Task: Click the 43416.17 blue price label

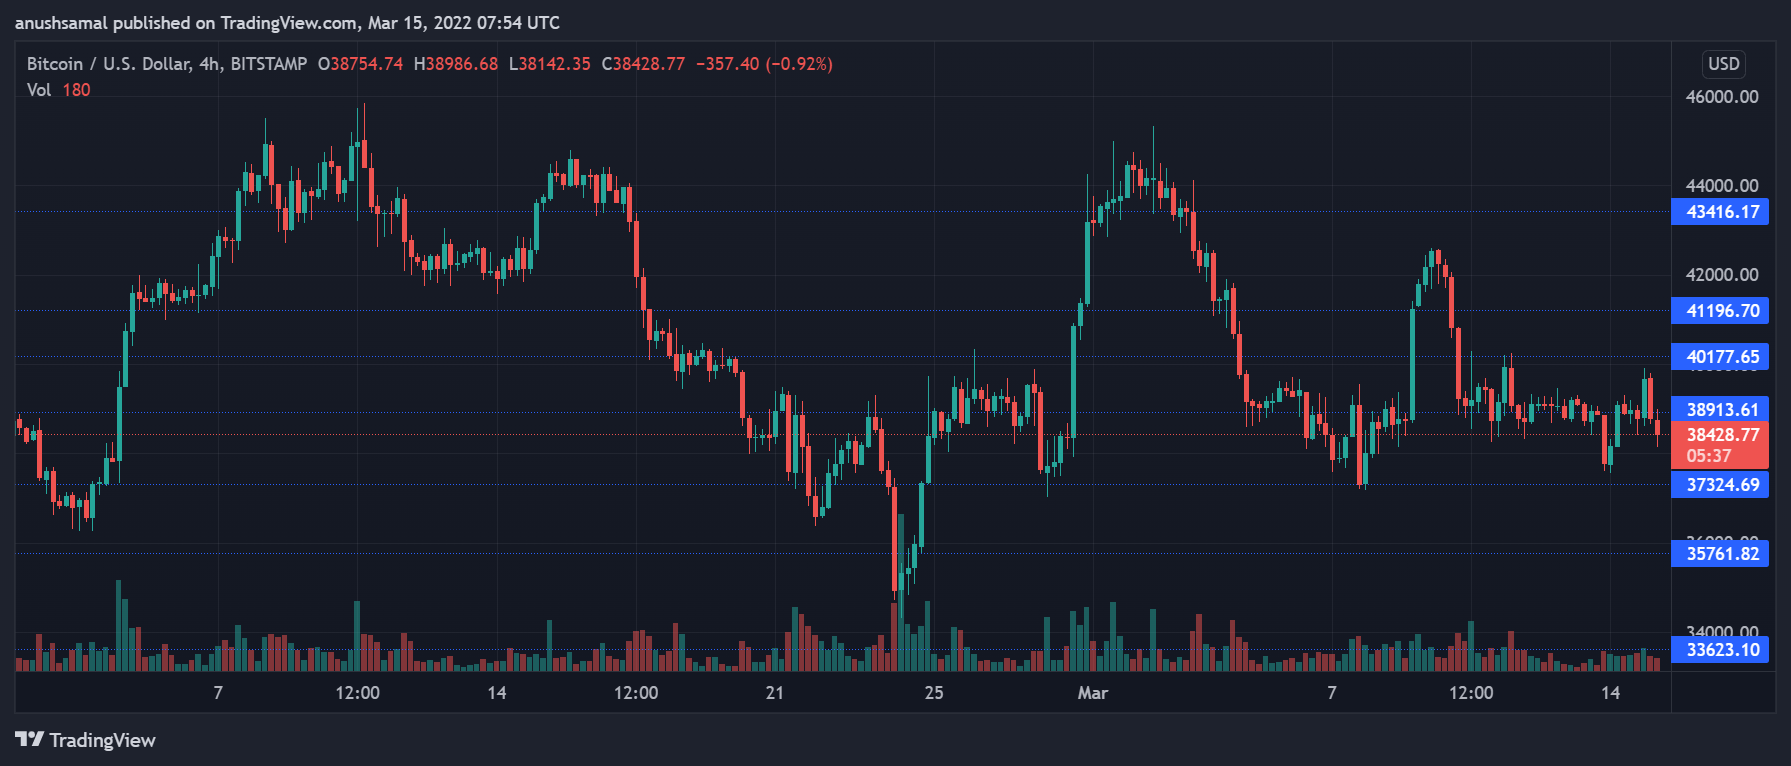Action: pyautogui.click(x=1720, y=212)
